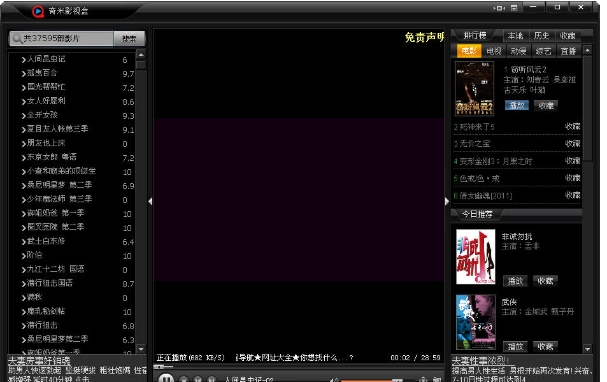Favorite 窃听风云2 with its 收藏 button
607x382 pixels.
point(546,105)
